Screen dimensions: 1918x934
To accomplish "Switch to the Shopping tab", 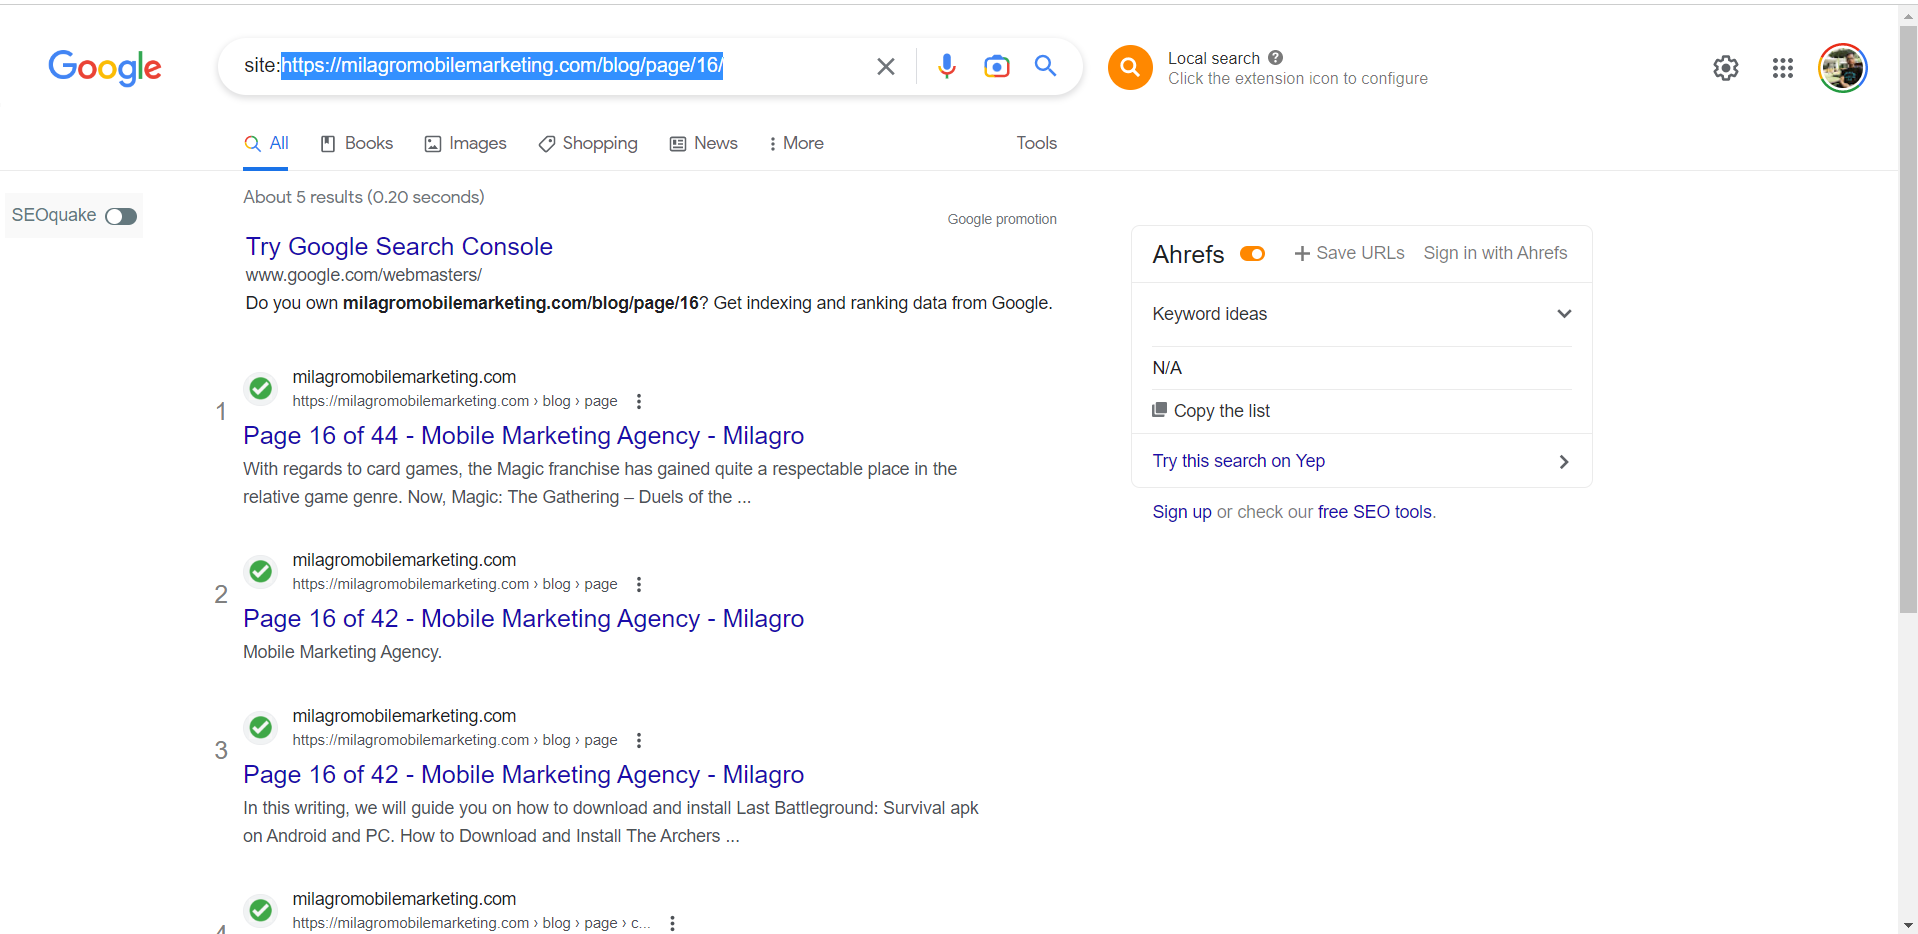I will point(588,143).
